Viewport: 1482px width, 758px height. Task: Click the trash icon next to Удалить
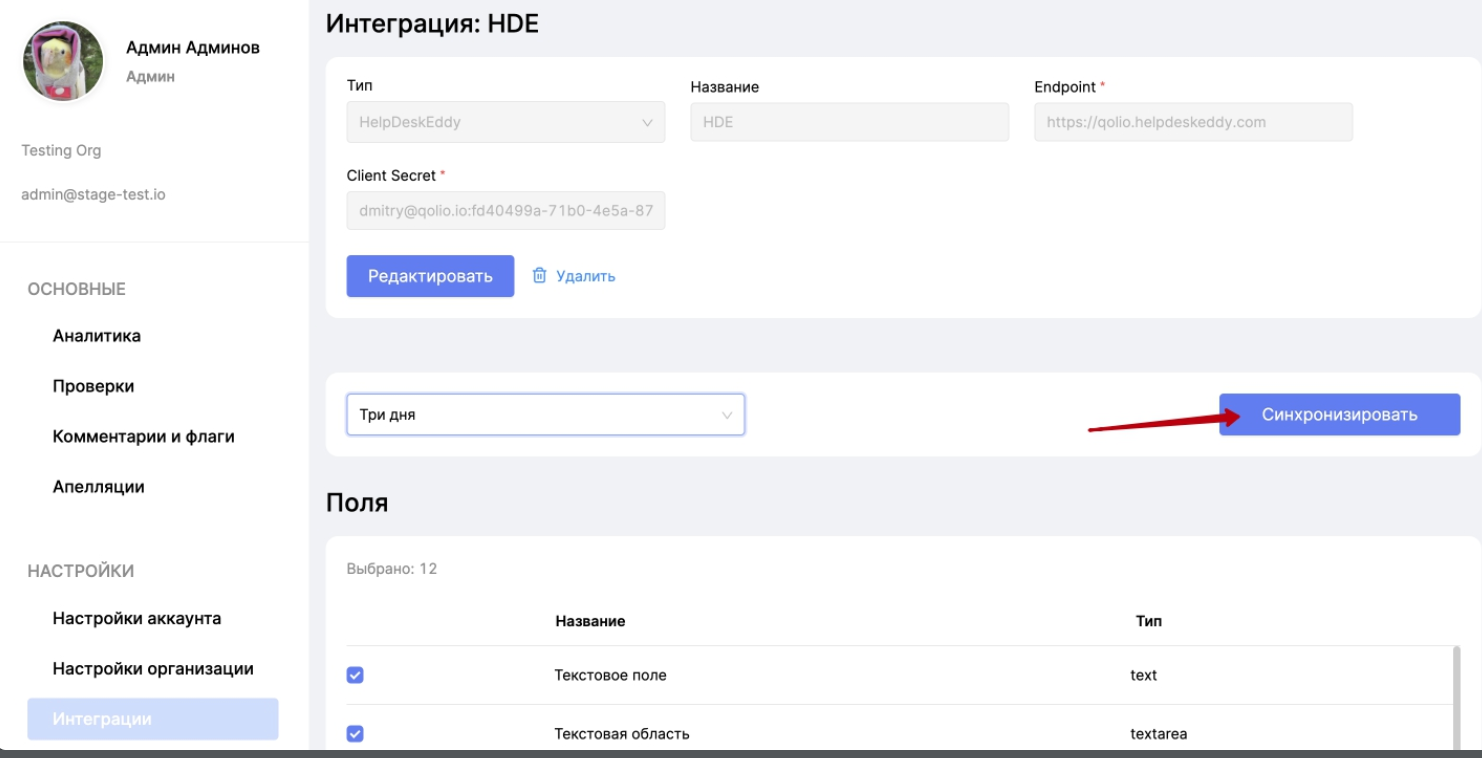(x=539, y=276)
